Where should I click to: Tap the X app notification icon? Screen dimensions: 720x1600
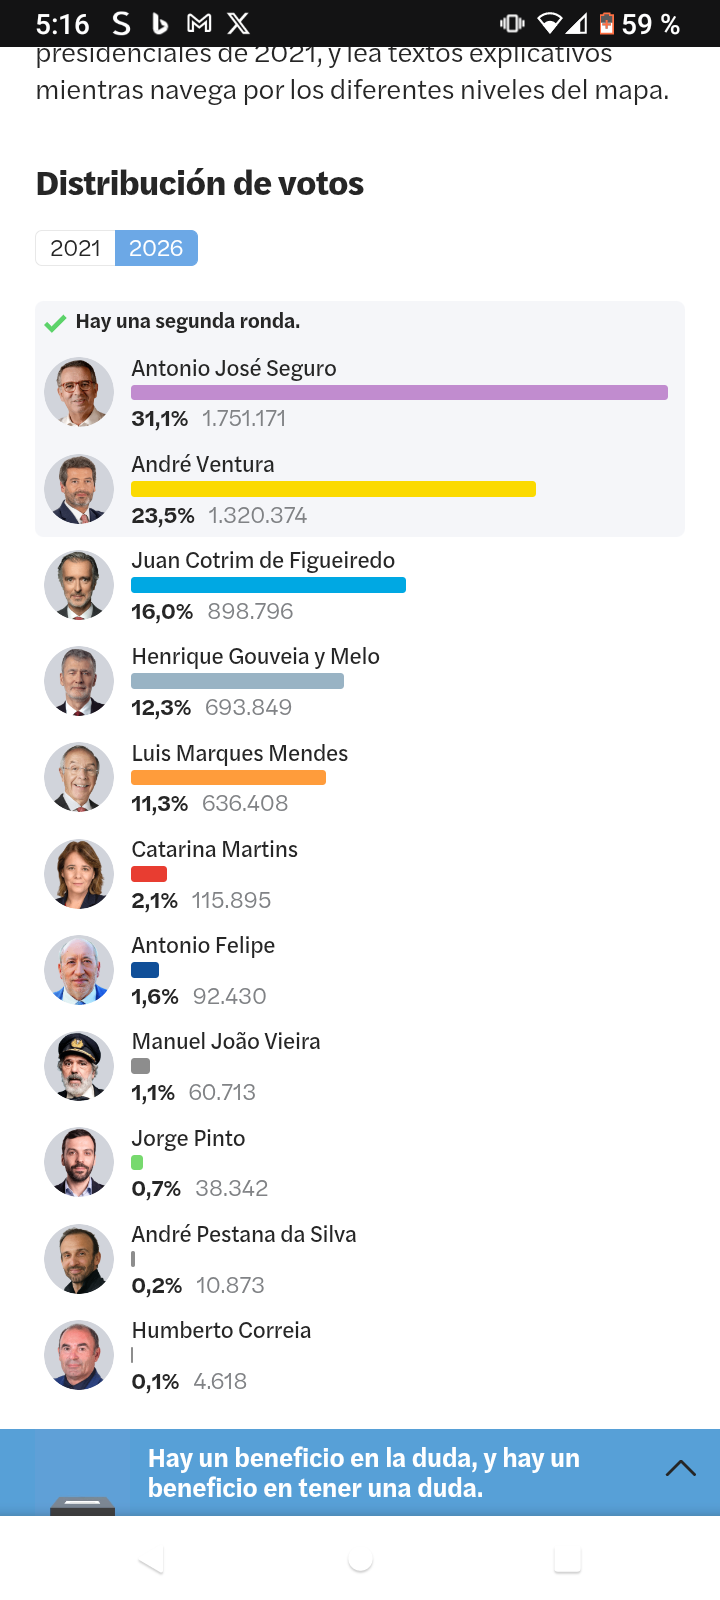pyautogui.click(x=238, y=23)
